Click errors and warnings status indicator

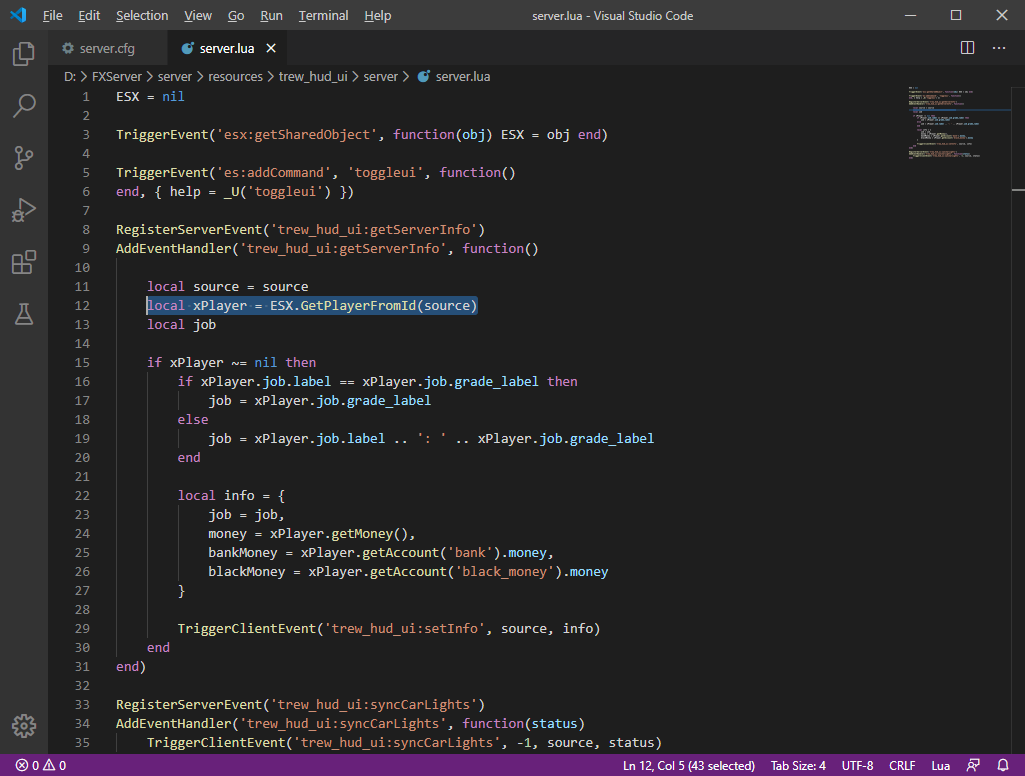point(40,766)
